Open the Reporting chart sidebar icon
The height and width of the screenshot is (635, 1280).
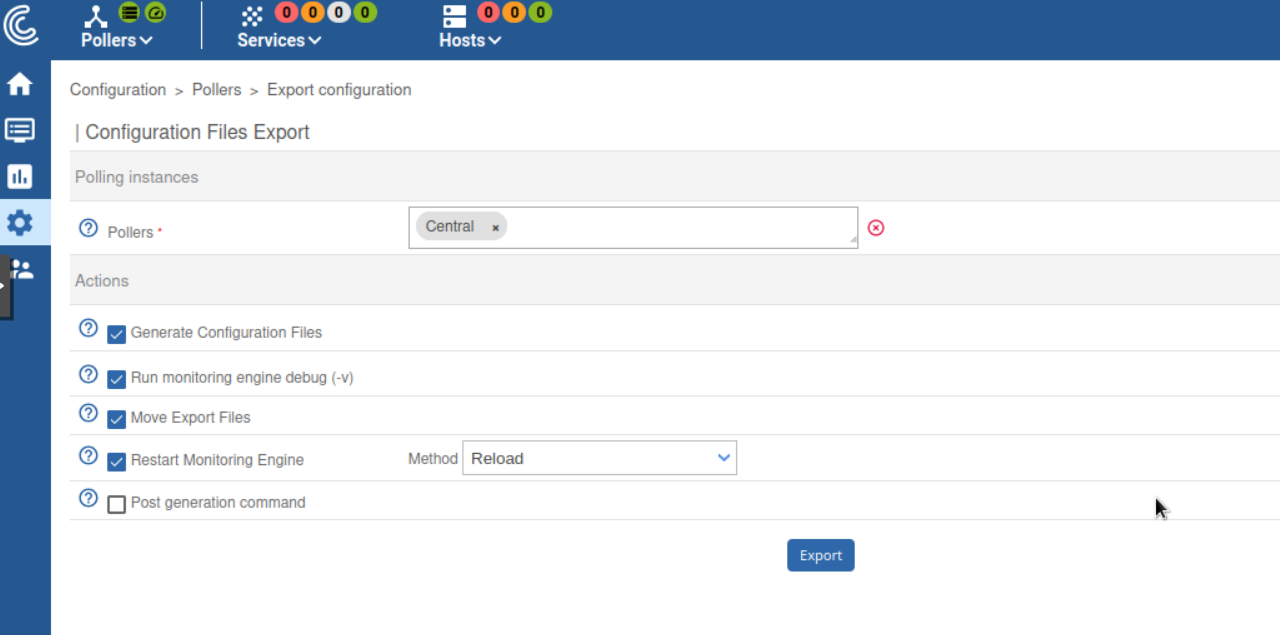[20, 177]
